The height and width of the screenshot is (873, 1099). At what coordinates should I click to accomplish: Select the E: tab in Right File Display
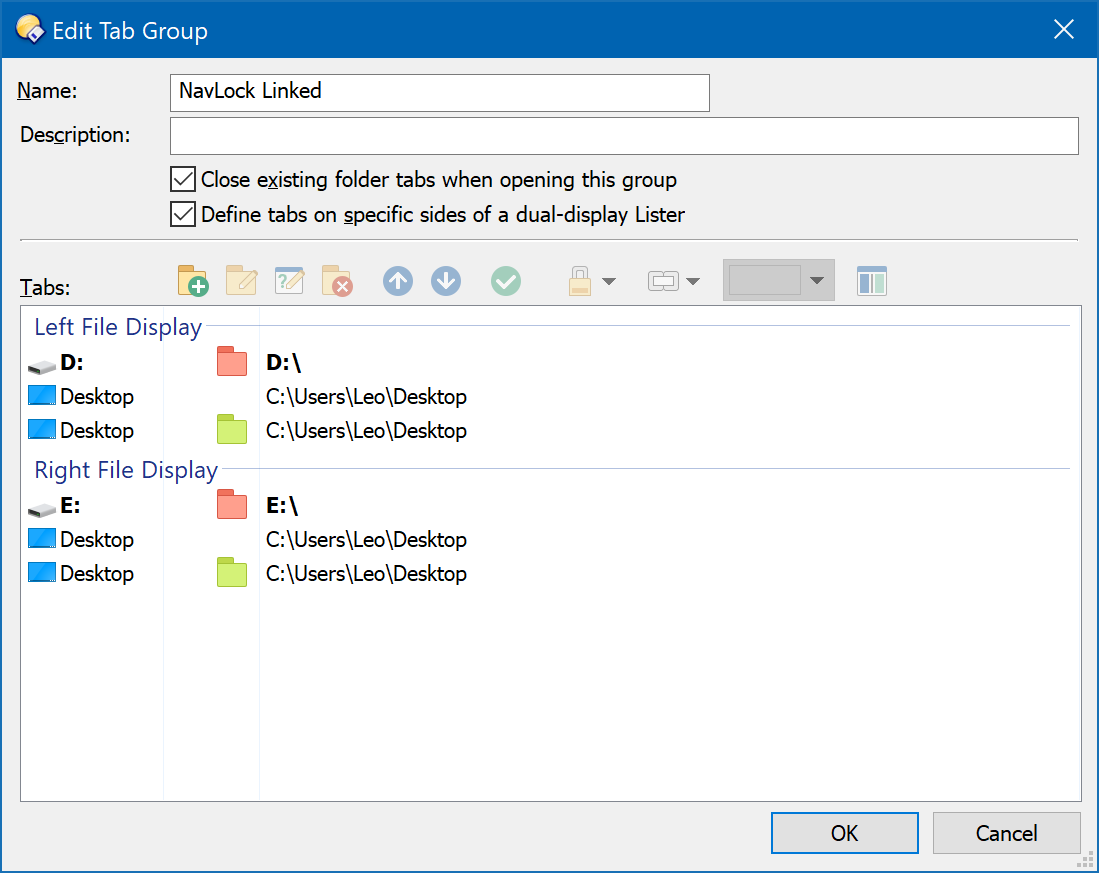click(71, 506)
